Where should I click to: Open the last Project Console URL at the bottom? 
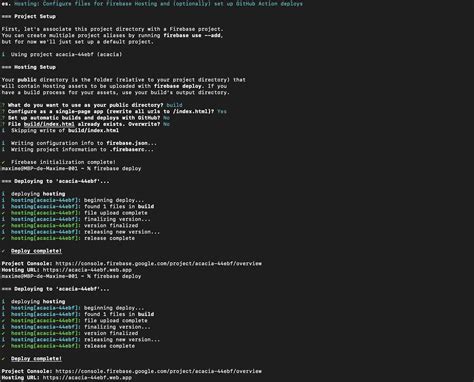tap(159, 371)
